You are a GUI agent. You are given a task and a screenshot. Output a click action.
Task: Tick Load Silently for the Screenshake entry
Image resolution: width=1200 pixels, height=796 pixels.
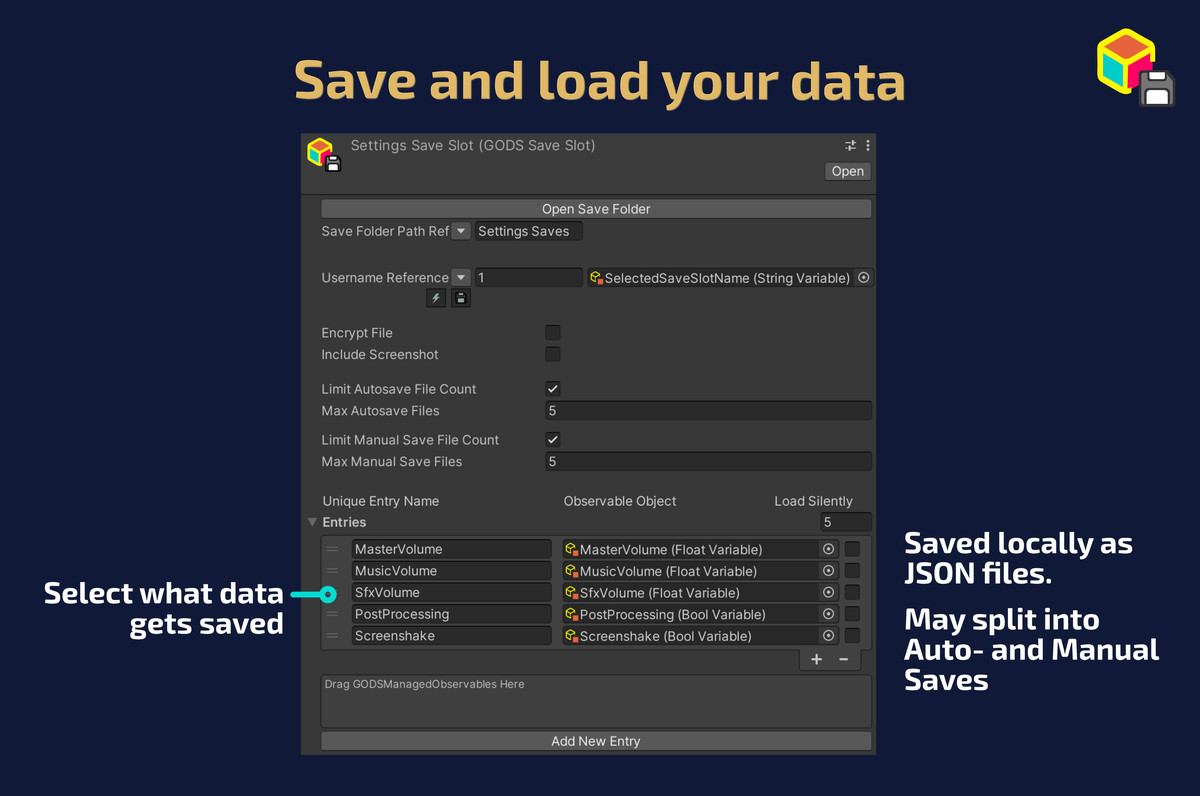coord(852,636)
